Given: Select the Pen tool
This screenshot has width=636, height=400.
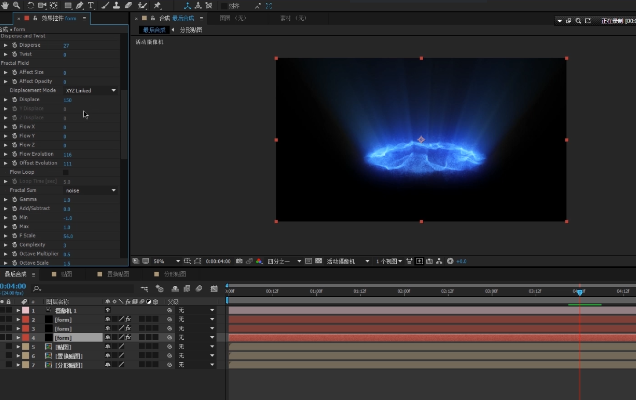Looking at the screenshot, I should pyautogui.click(x=78, y=6).
